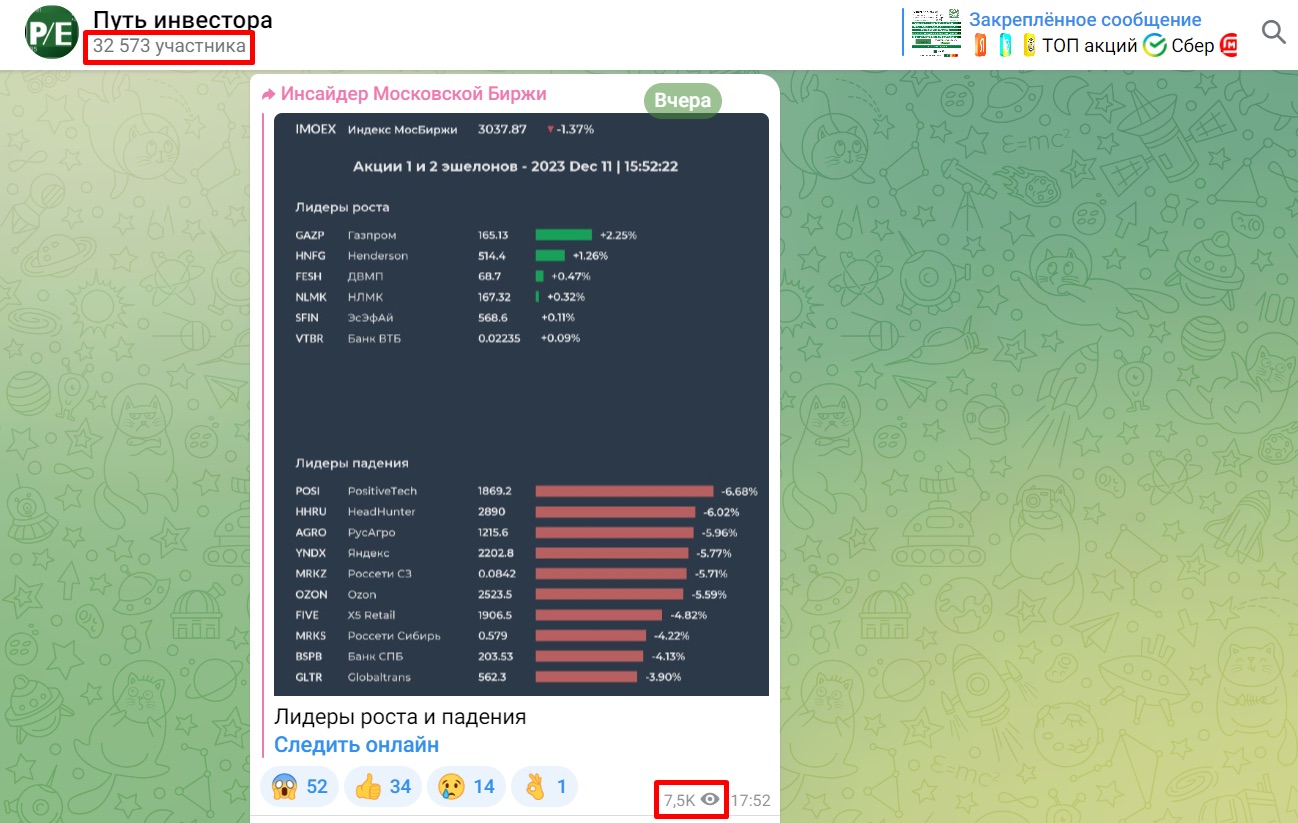Open the Путь инвестора channel avatar

(x=51, y=32)
